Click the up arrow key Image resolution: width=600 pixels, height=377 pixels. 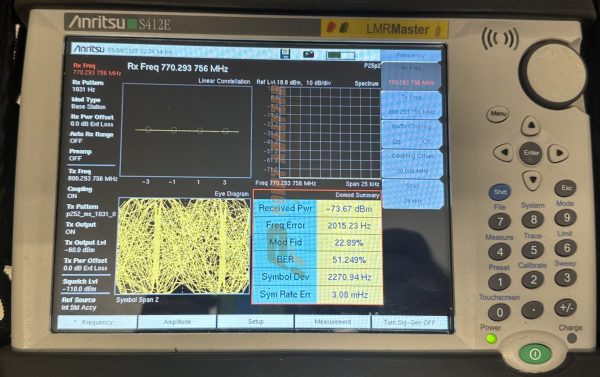click(531, 125)
